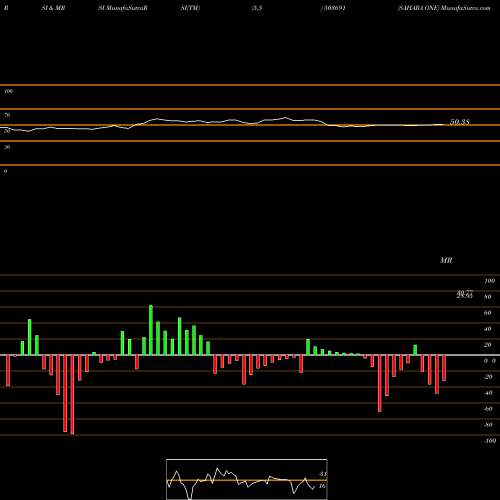This screenshot has height=500, width=500.
Task: Click the MR axis label 80
Action: (x=487, y=297)
